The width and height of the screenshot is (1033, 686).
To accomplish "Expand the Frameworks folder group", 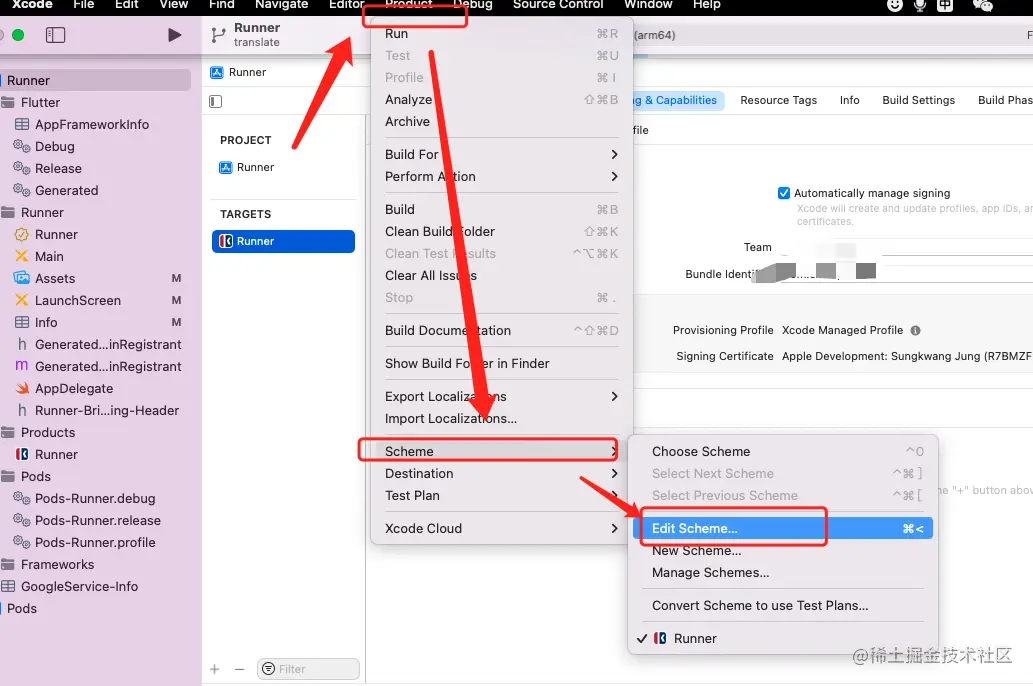I will click(x=57, y=565).
